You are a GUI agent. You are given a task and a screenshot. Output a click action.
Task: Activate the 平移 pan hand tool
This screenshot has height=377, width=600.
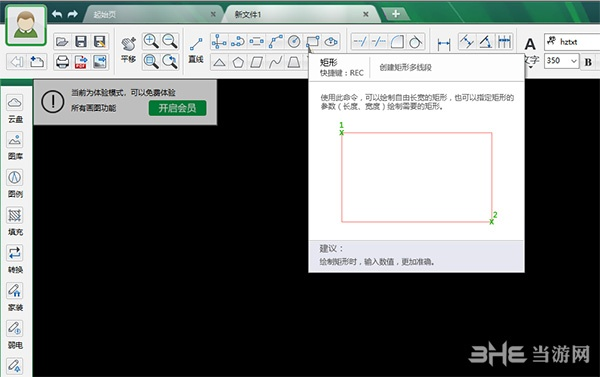click(x=129, y=49)
